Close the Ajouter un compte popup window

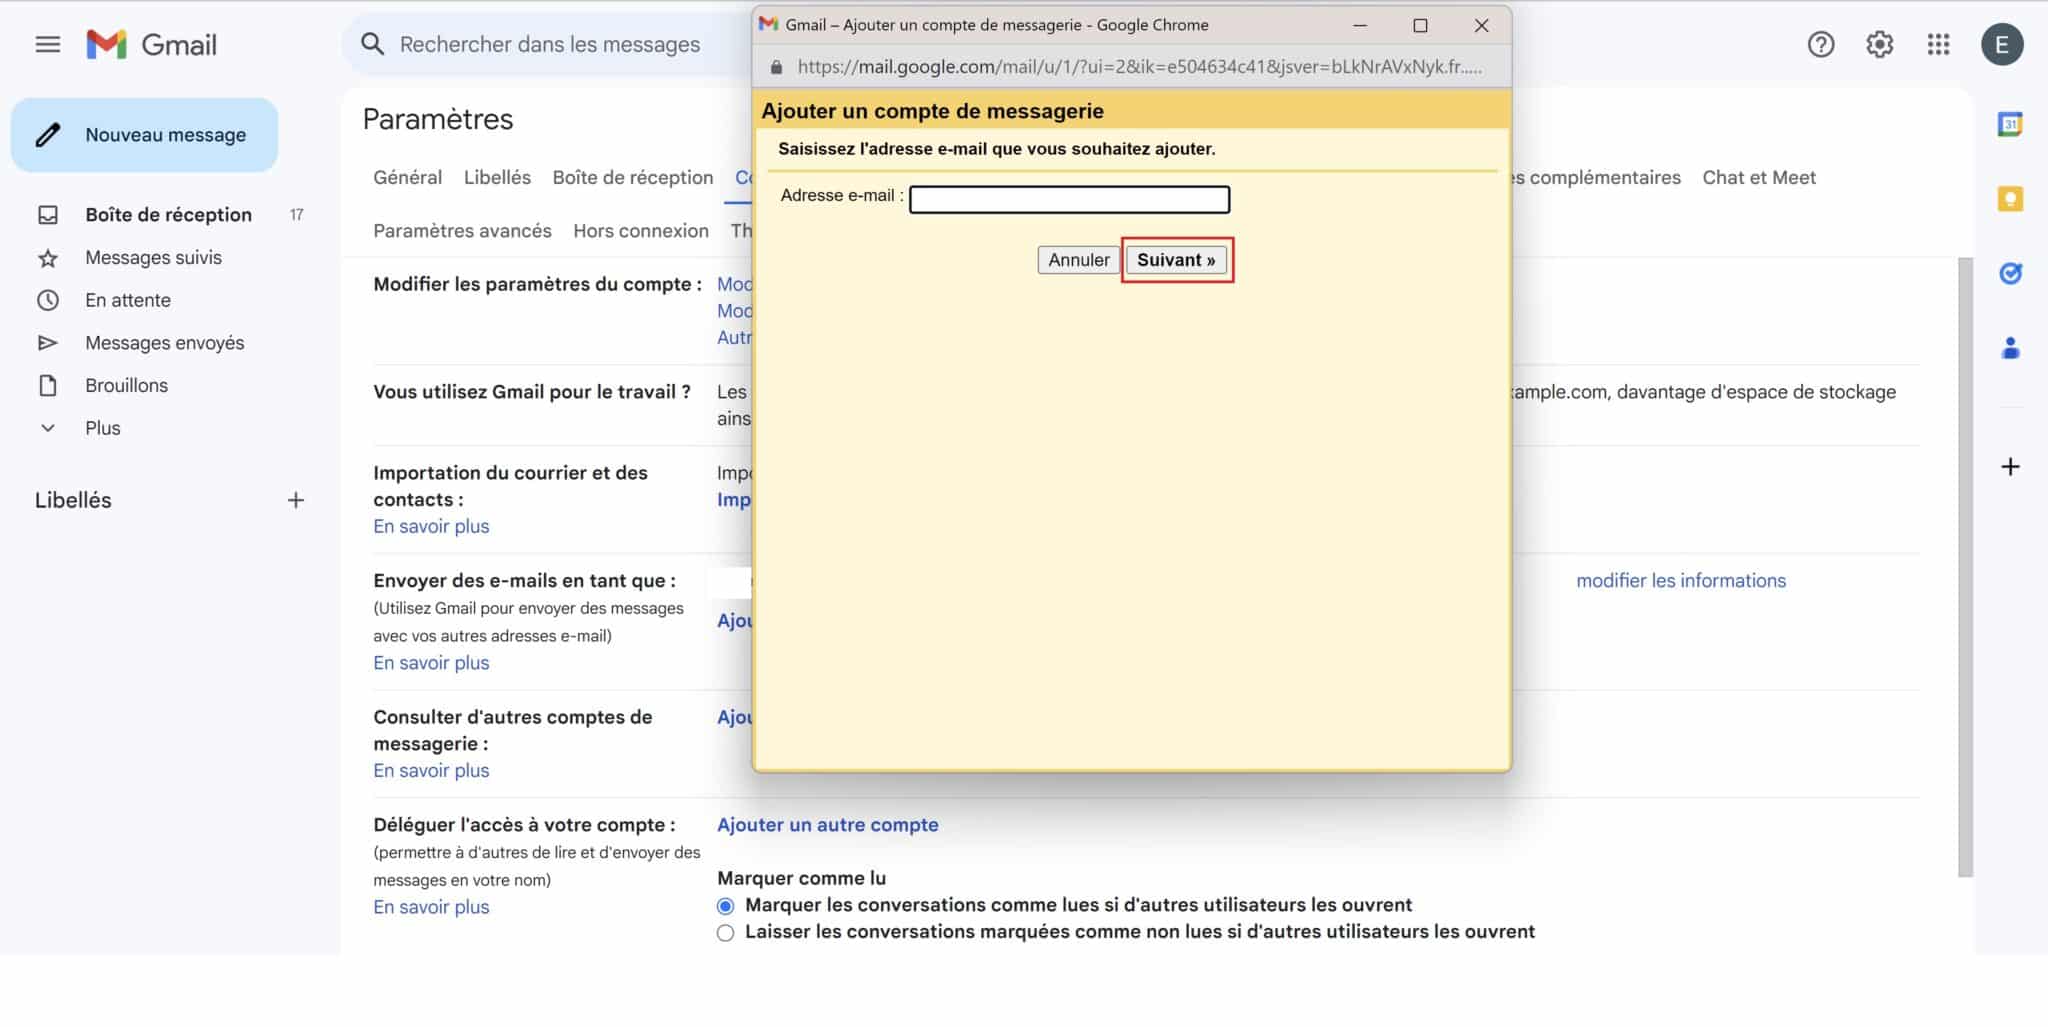(1482, 25)
